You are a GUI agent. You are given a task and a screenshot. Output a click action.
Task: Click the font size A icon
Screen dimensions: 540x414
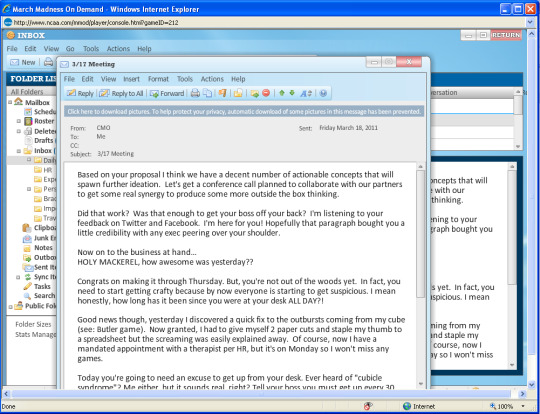306,93
